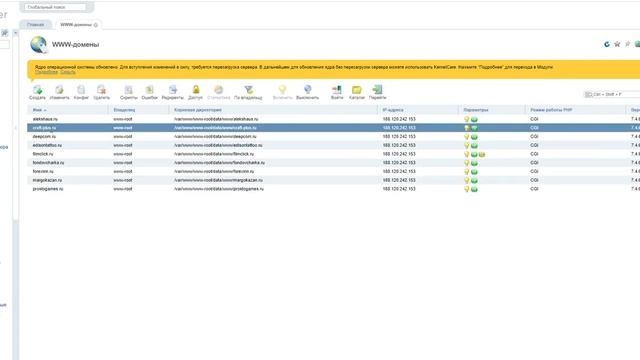Select the edisontattoo.ru domain row

[x=333, y=145]
